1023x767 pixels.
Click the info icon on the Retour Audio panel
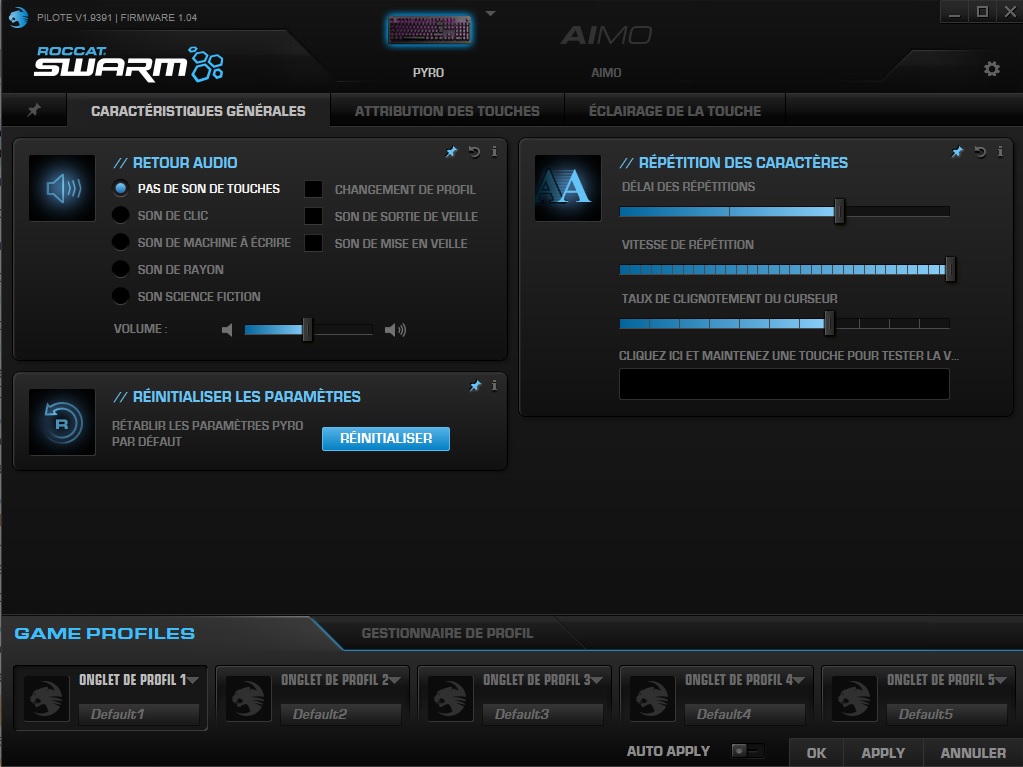pos(493,152)
